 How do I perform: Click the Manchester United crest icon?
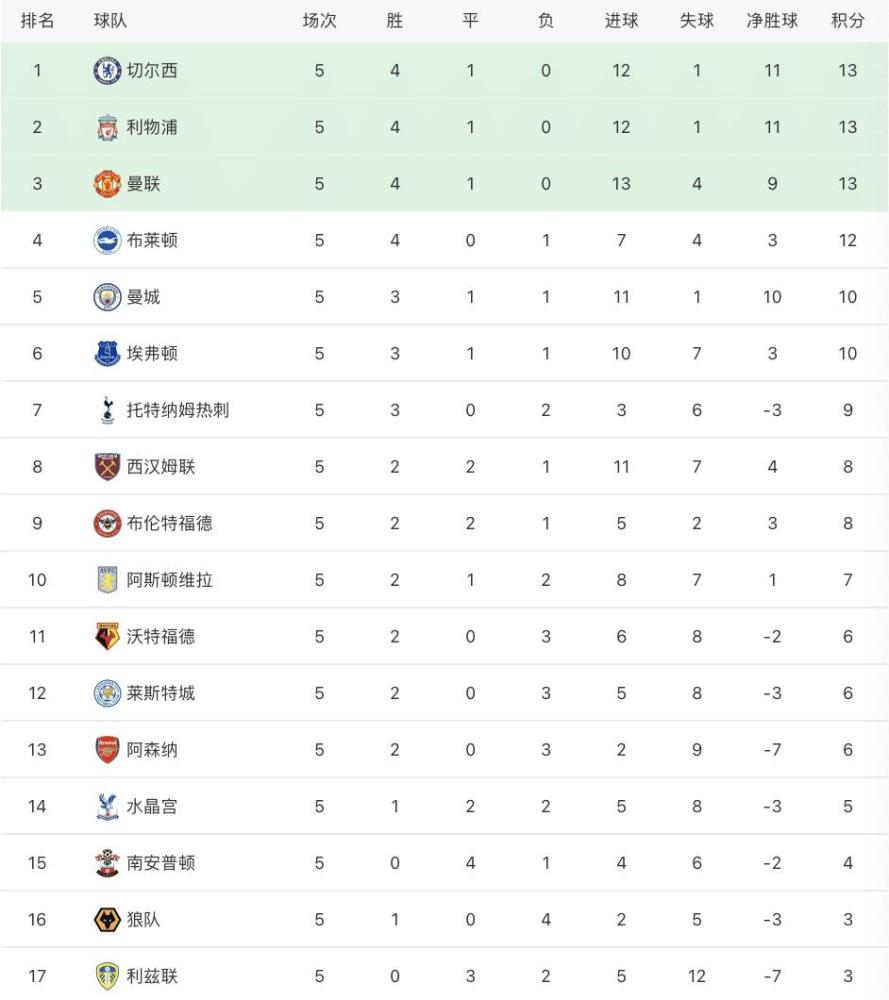107,184
